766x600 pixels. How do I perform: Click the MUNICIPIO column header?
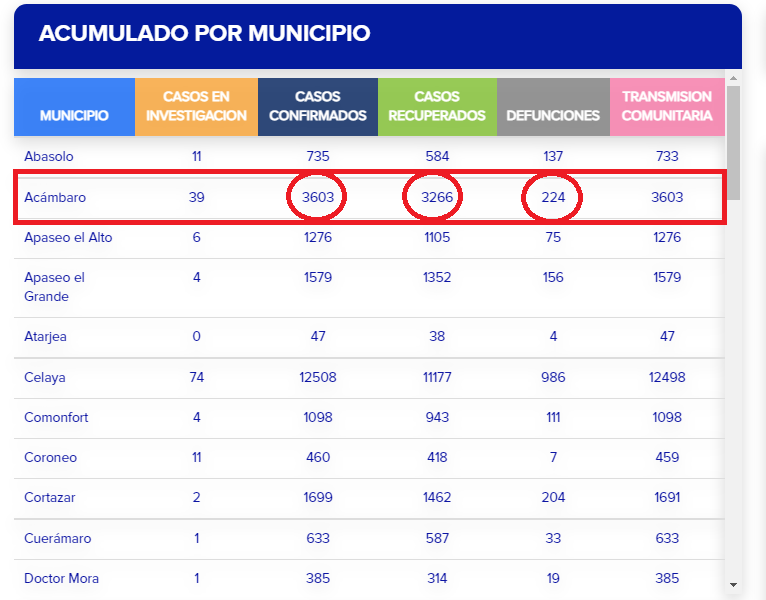click(74, 115)
